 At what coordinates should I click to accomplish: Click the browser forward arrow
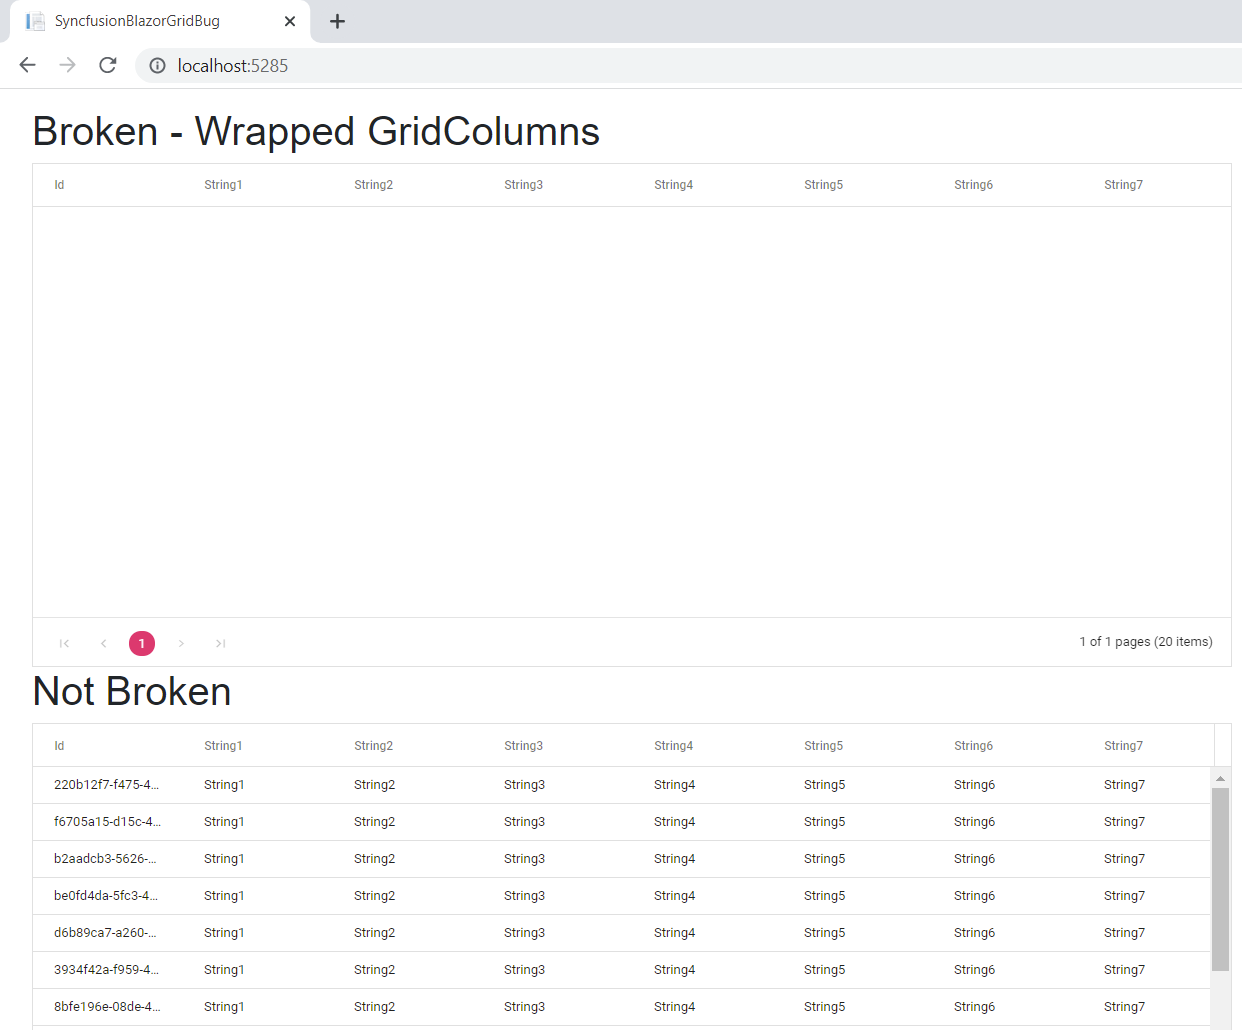(x=67, y=65)
